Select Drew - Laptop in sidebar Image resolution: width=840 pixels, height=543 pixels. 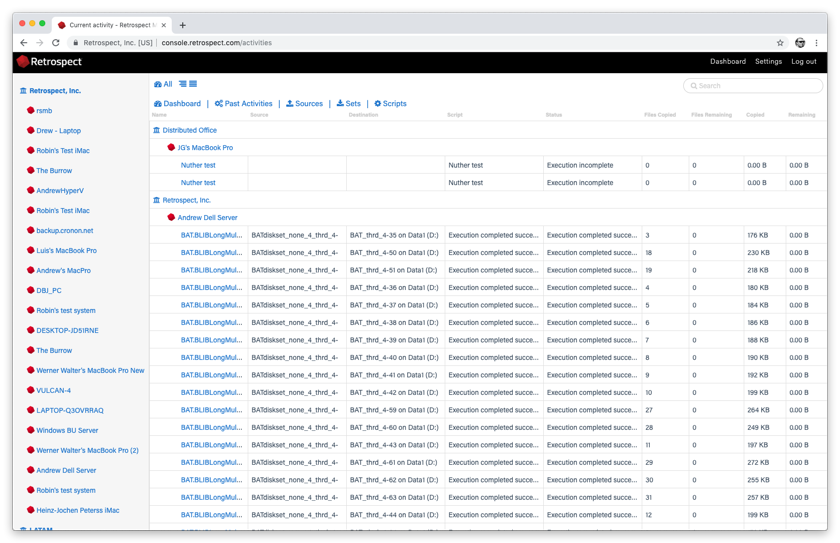coord(58,131)
